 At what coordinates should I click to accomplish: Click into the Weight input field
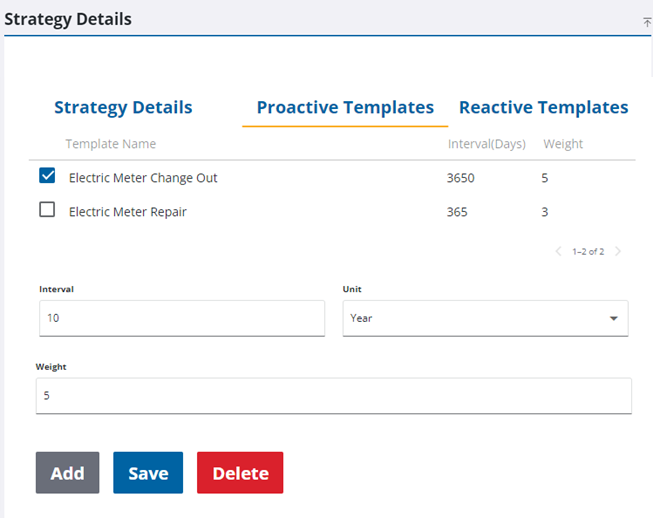[333, 395]
